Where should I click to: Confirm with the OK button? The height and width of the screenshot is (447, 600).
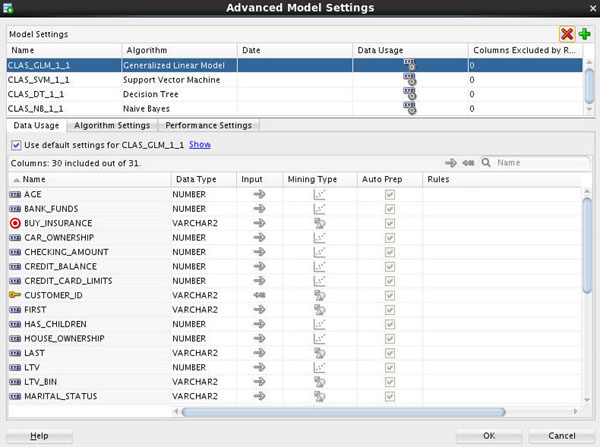(x=489, y=436)
